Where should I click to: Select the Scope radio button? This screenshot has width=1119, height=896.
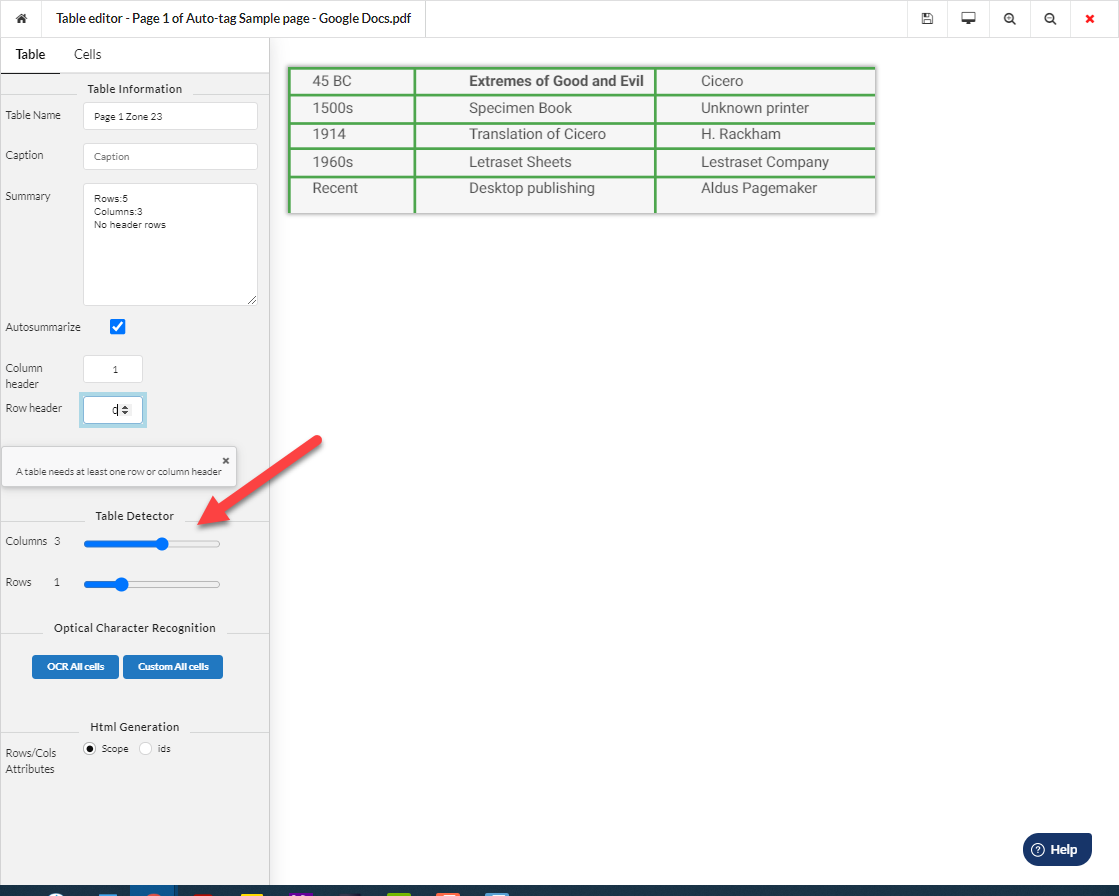point(90,748)
